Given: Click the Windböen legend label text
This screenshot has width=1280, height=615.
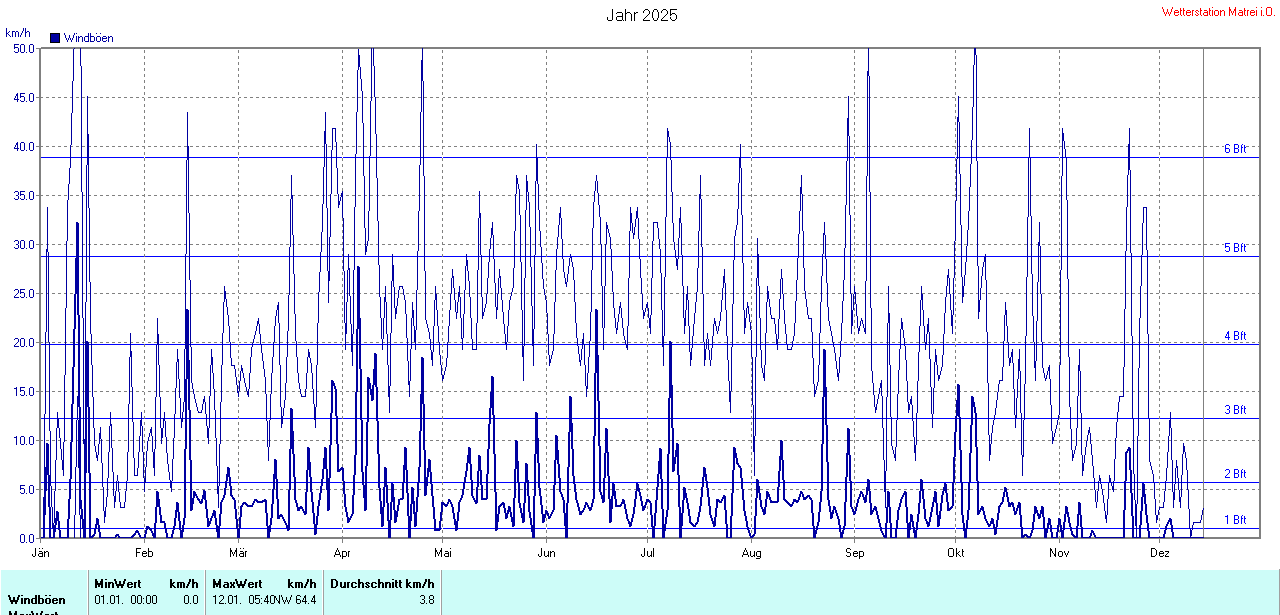Looking at the screenshot, I should (x=88, y=38).
